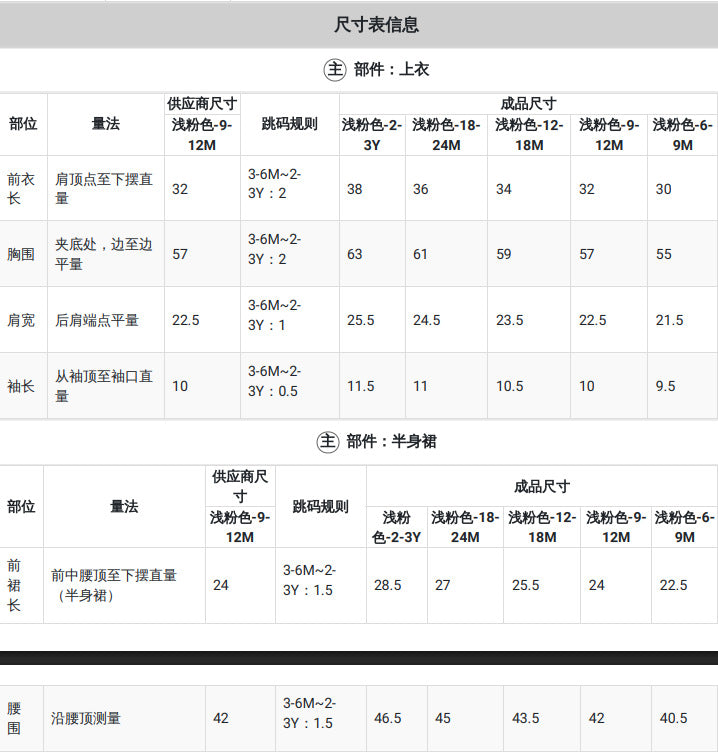Click 供应商尺寸 header in 上衣 table

pyautogui.click(x=202, y=104)
